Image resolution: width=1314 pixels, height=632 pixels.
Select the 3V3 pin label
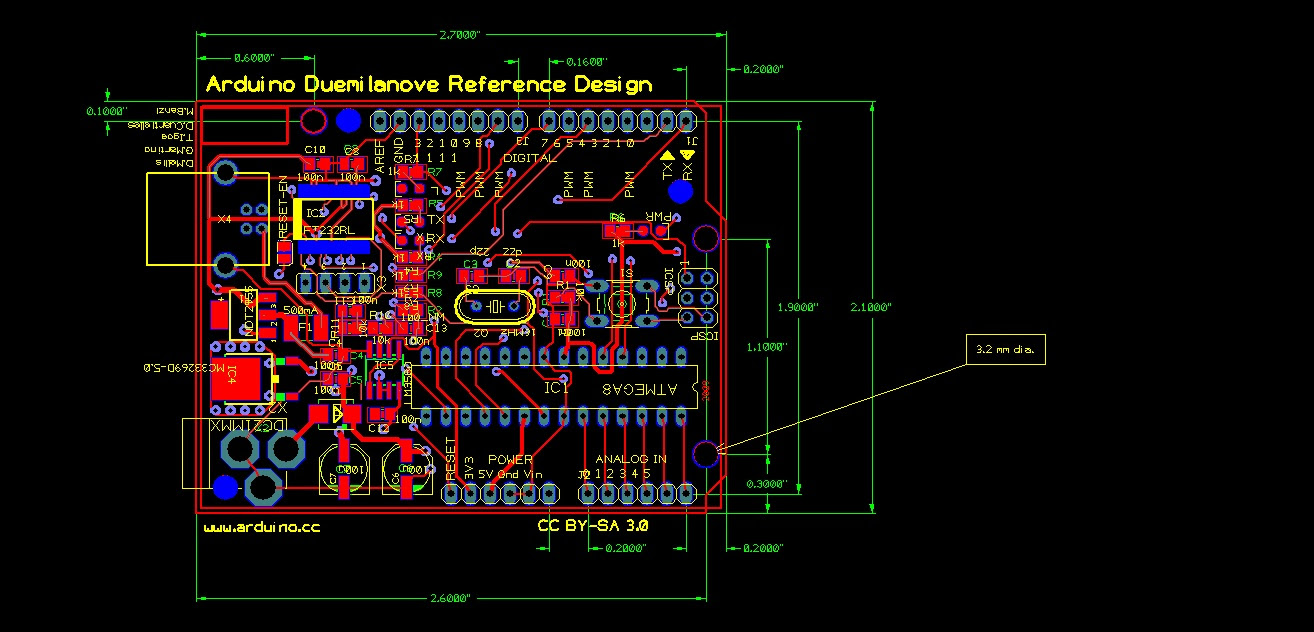point(467,468)
